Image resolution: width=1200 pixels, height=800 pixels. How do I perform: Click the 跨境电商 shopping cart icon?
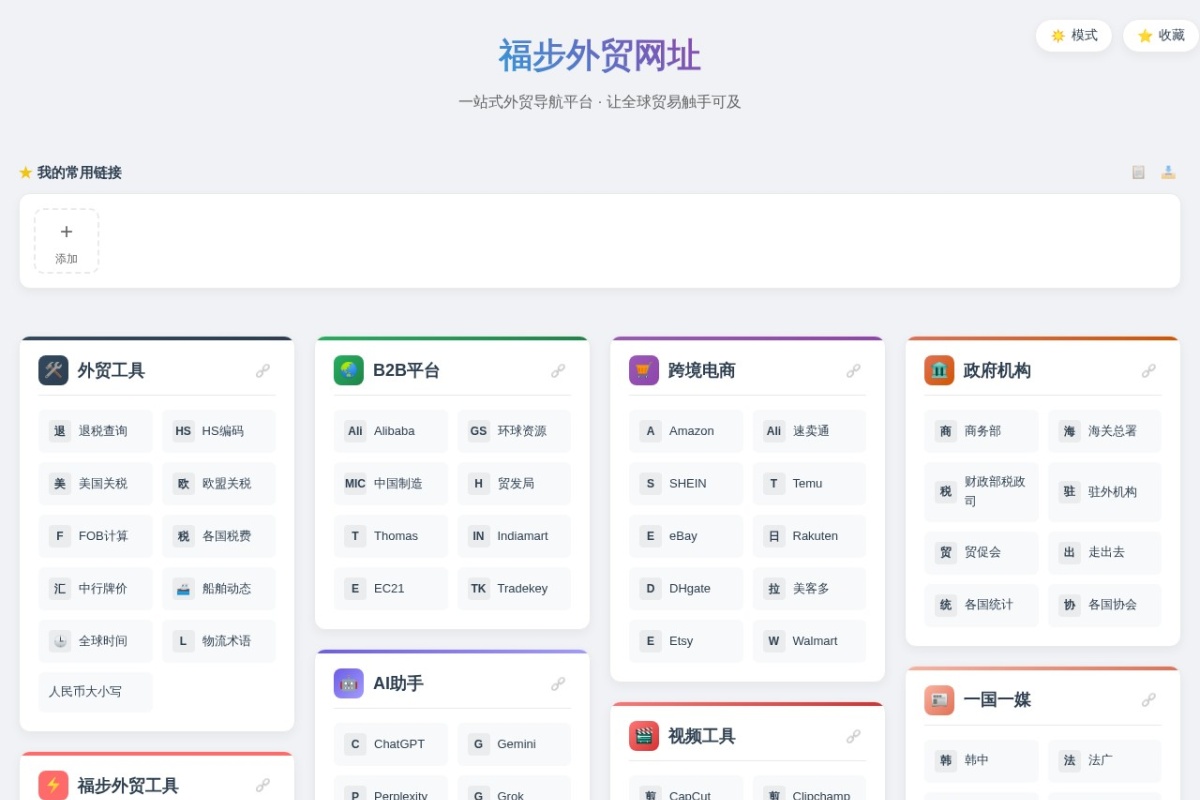pos(644,370)
